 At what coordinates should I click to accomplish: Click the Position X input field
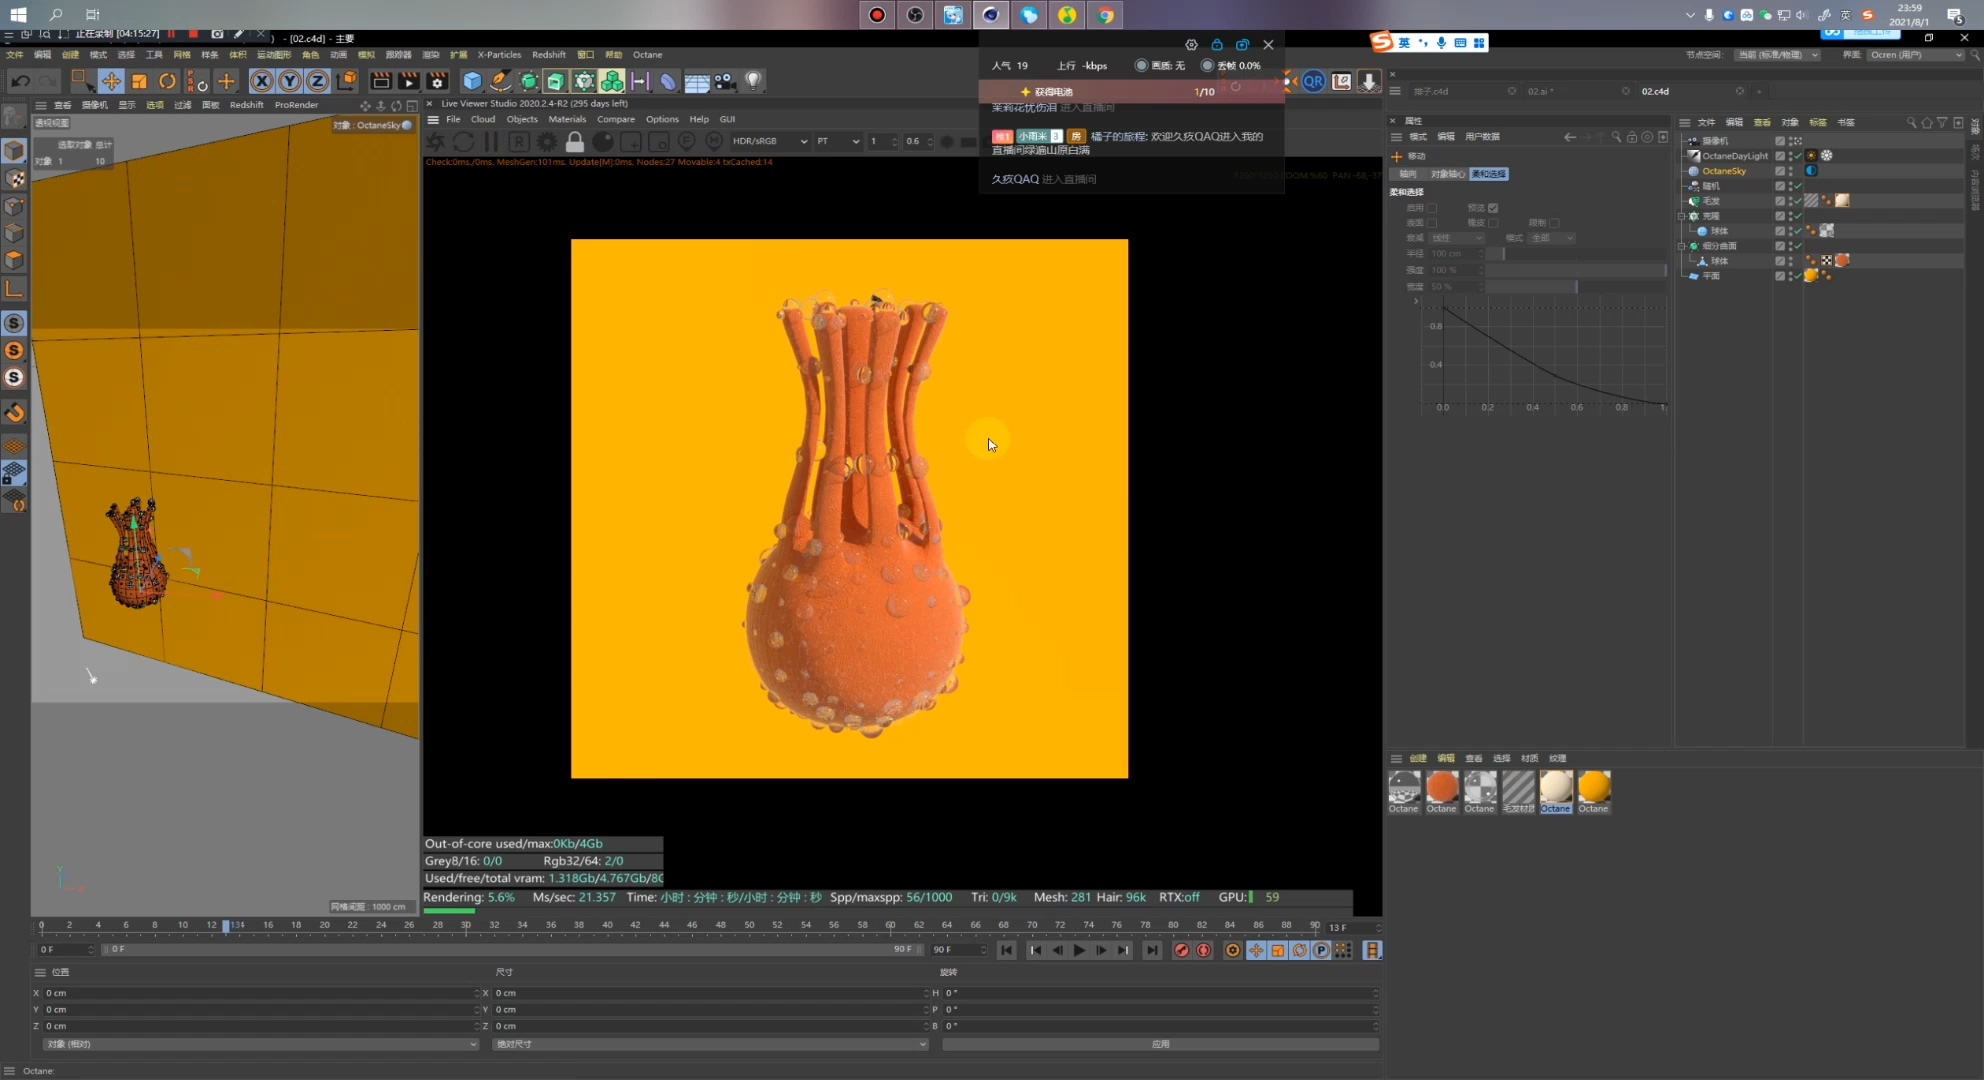(x=260, y=993)
